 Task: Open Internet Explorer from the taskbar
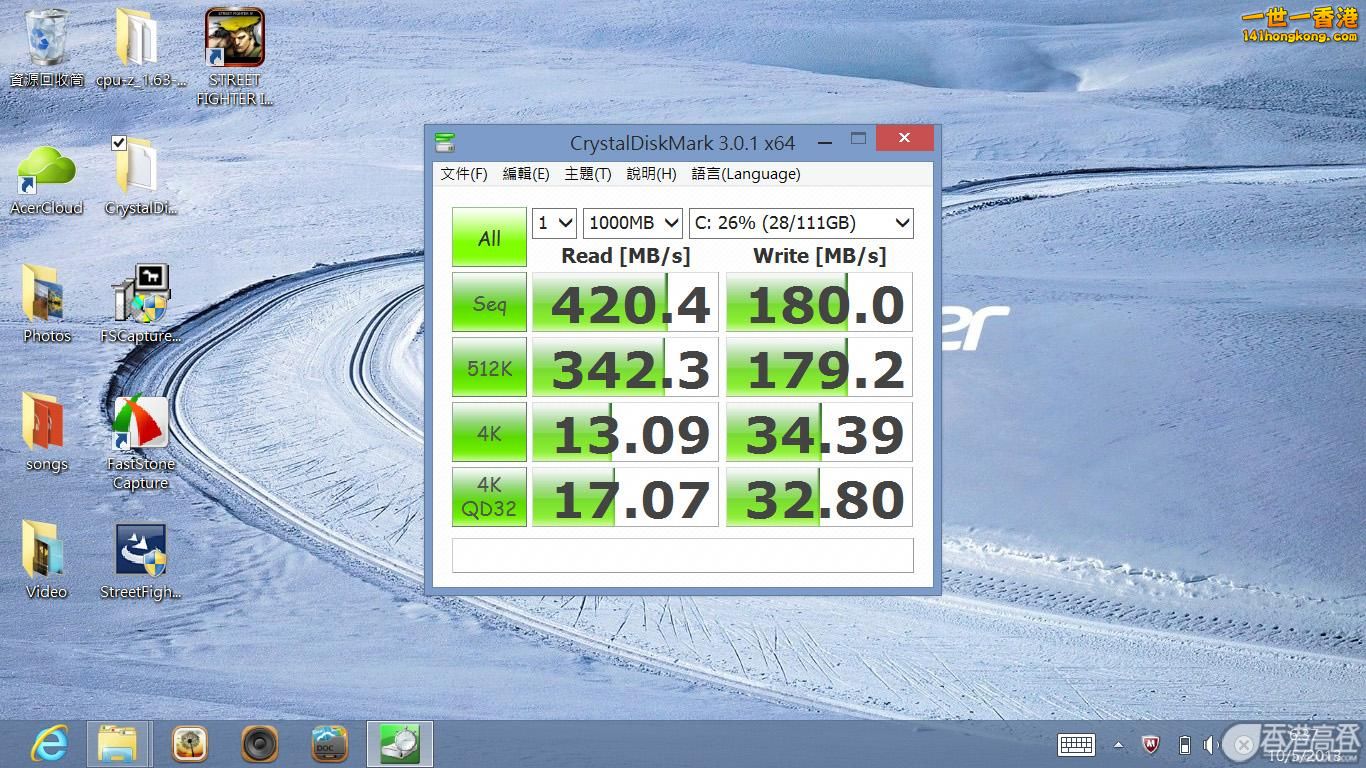click(49, 744)
